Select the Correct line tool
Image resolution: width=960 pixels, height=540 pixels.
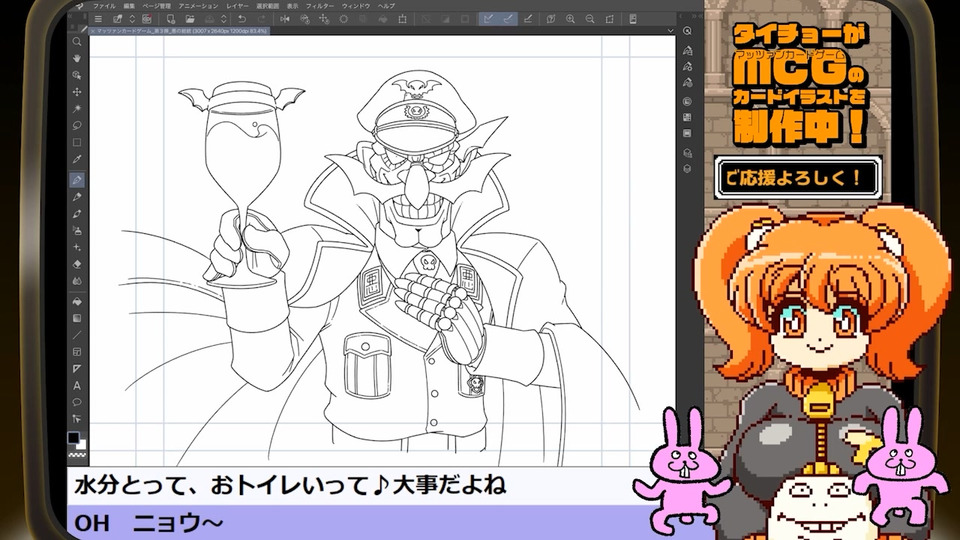point(77,419)
